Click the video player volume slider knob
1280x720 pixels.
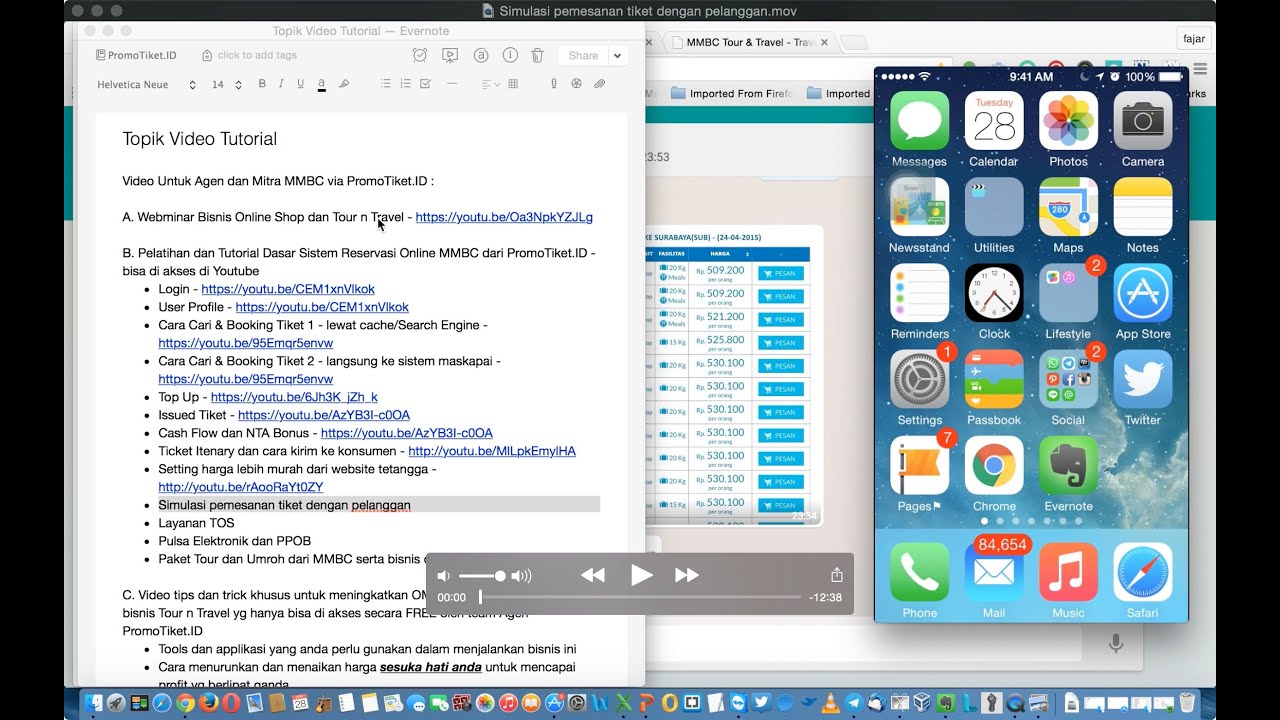[x=500, y=576]
